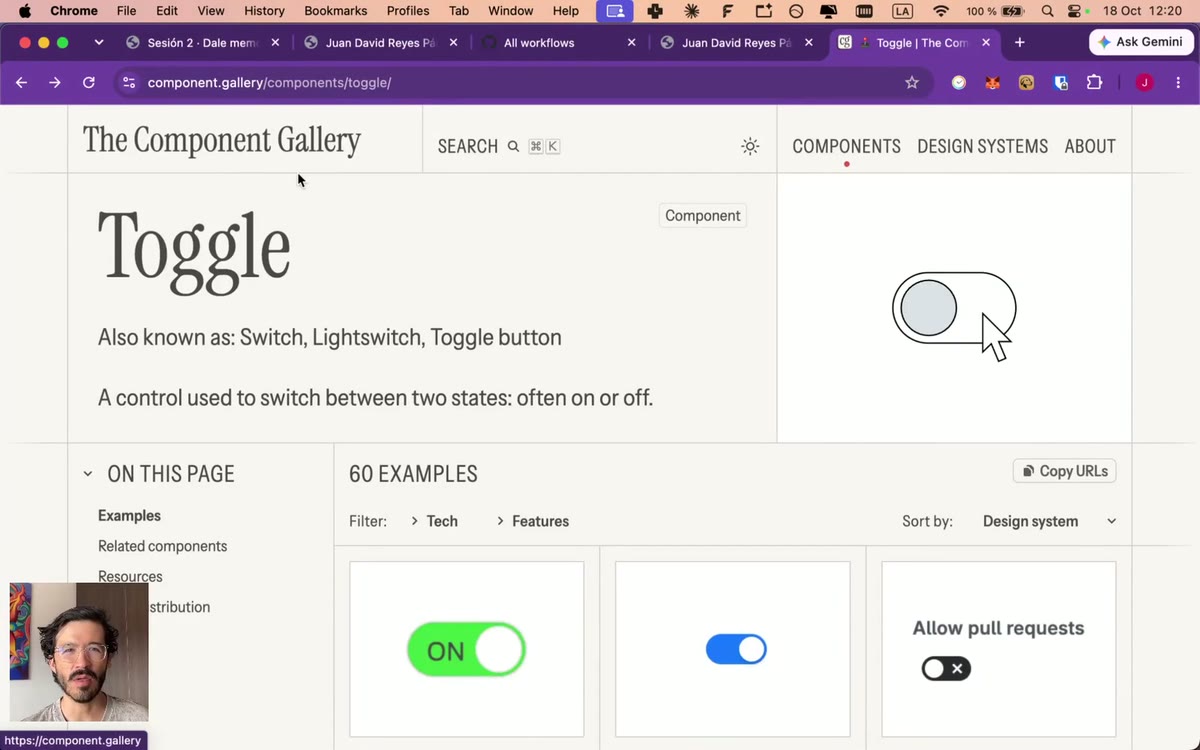This screenshot has width=1200, height=750.
Task: Click the LA input source icon
Action: (x=903, y=11)
